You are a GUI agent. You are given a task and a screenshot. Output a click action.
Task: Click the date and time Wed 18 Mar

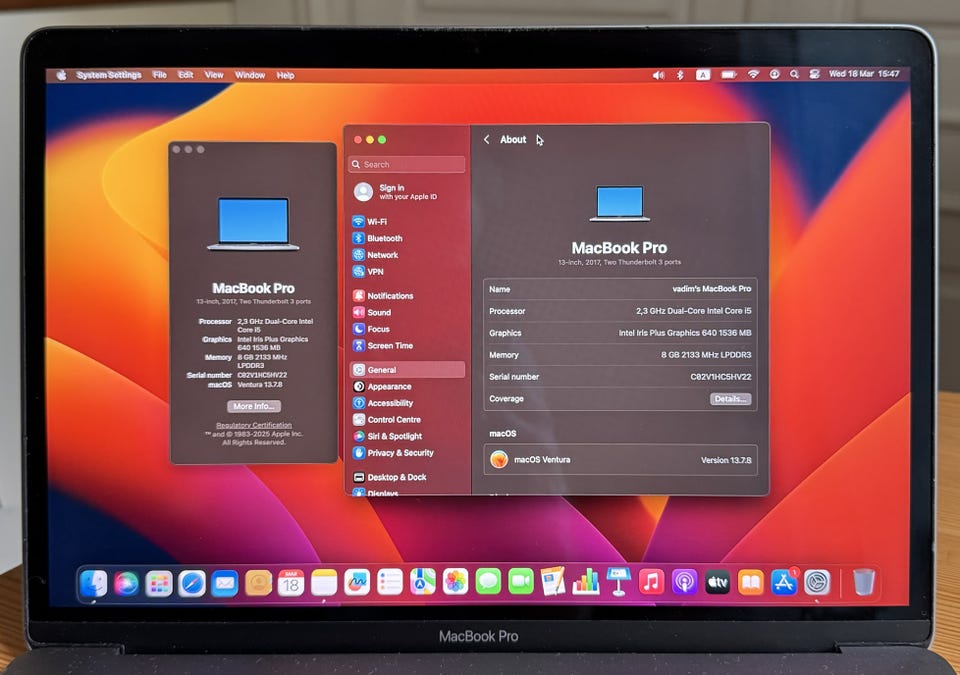pyautogui.click(x=863, y=74)
